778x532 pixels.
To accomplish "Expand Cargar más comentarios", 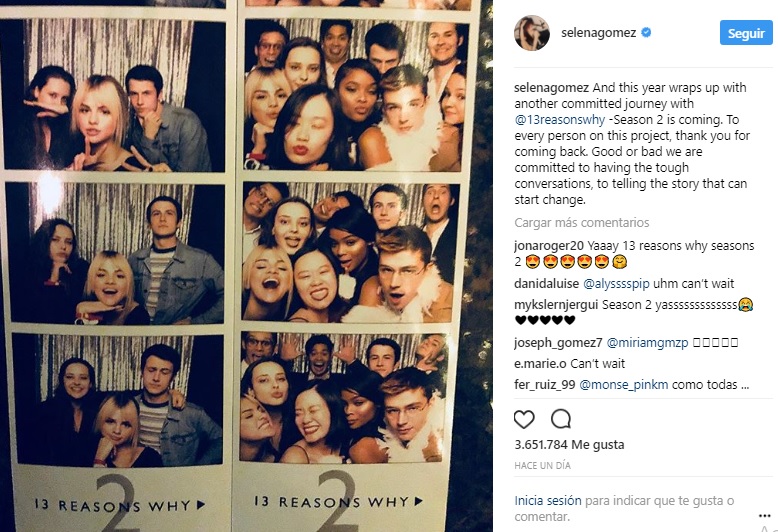I will (x=582, y=223).
